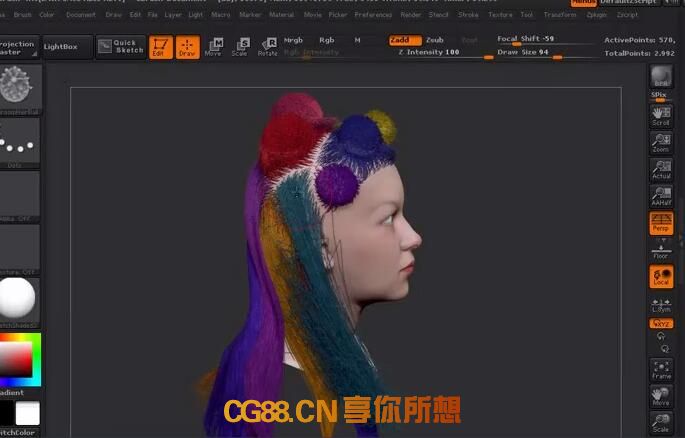Open the Tool menu

tap(526, 15)
